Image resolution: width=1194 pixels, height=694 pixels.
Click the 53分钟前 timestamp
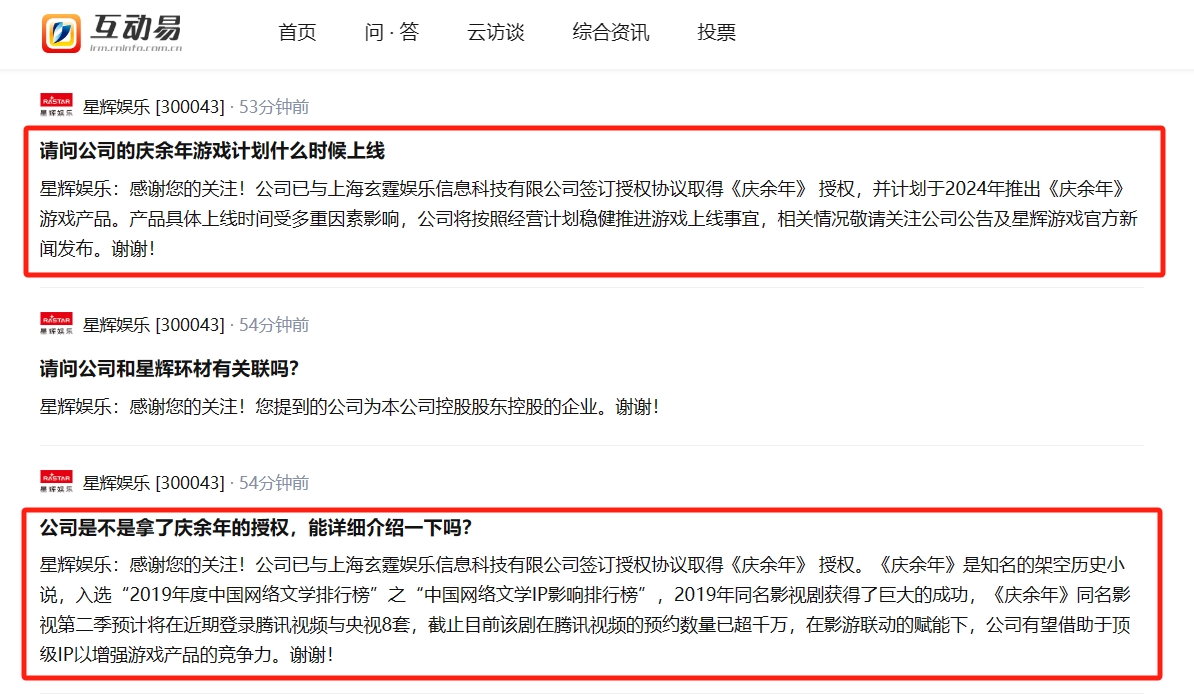point(274,107)
